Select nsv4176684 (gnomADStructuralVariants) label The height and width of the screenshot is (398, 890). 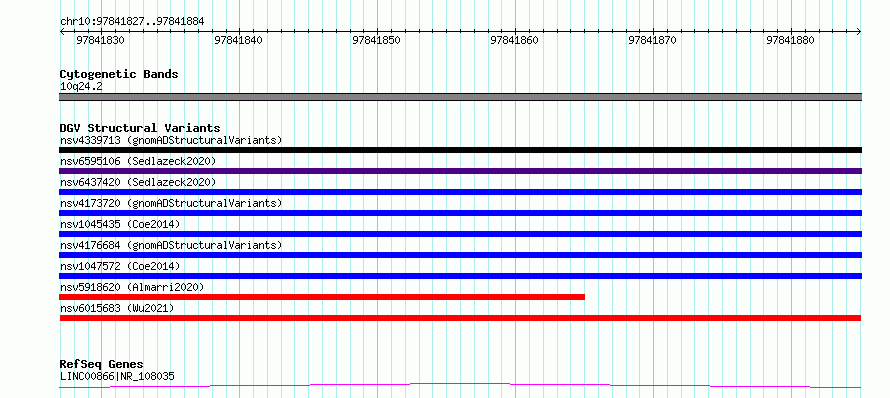(x=171, y=245)
